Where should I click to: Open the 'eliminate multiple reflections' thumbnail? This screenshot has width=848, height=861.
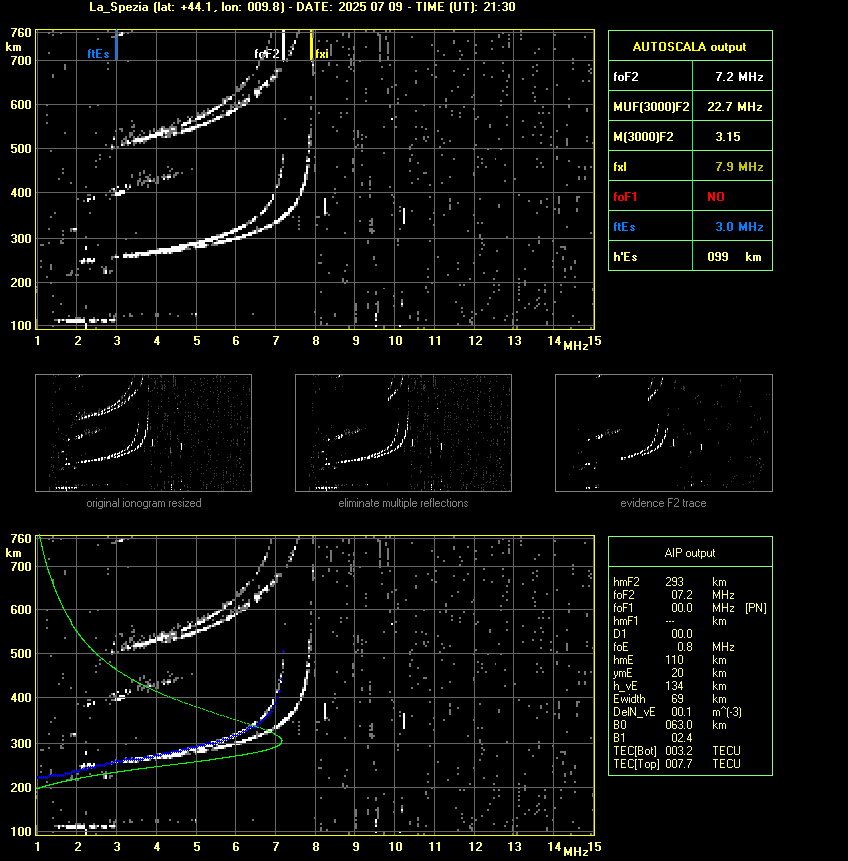tap(403, 433)
